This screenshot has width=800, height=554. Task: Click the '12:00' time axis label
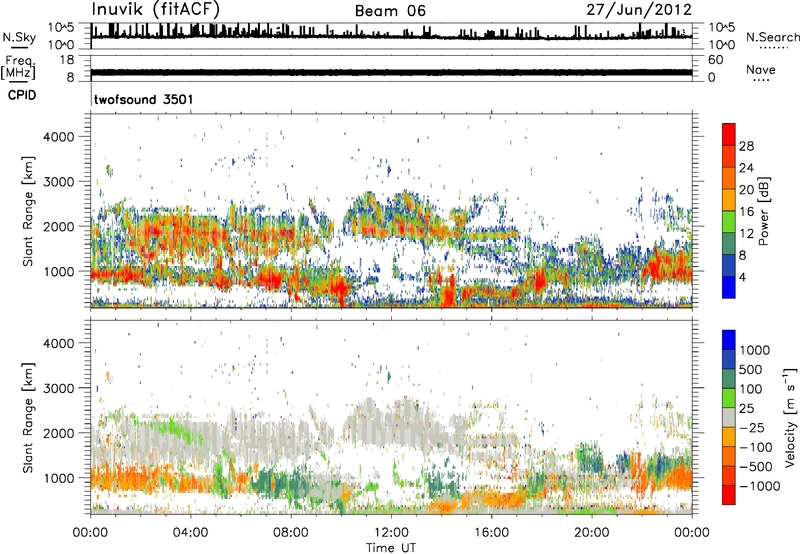pos(391,533)
